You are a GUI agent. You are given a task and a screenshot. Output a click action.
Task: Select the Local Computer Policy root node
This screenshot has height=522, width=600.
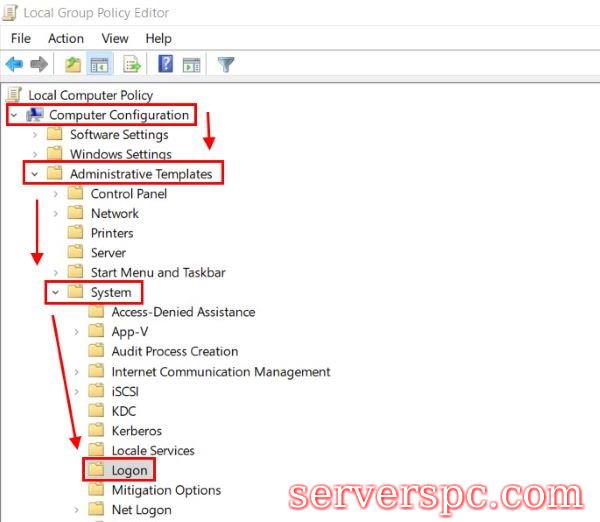90,95
